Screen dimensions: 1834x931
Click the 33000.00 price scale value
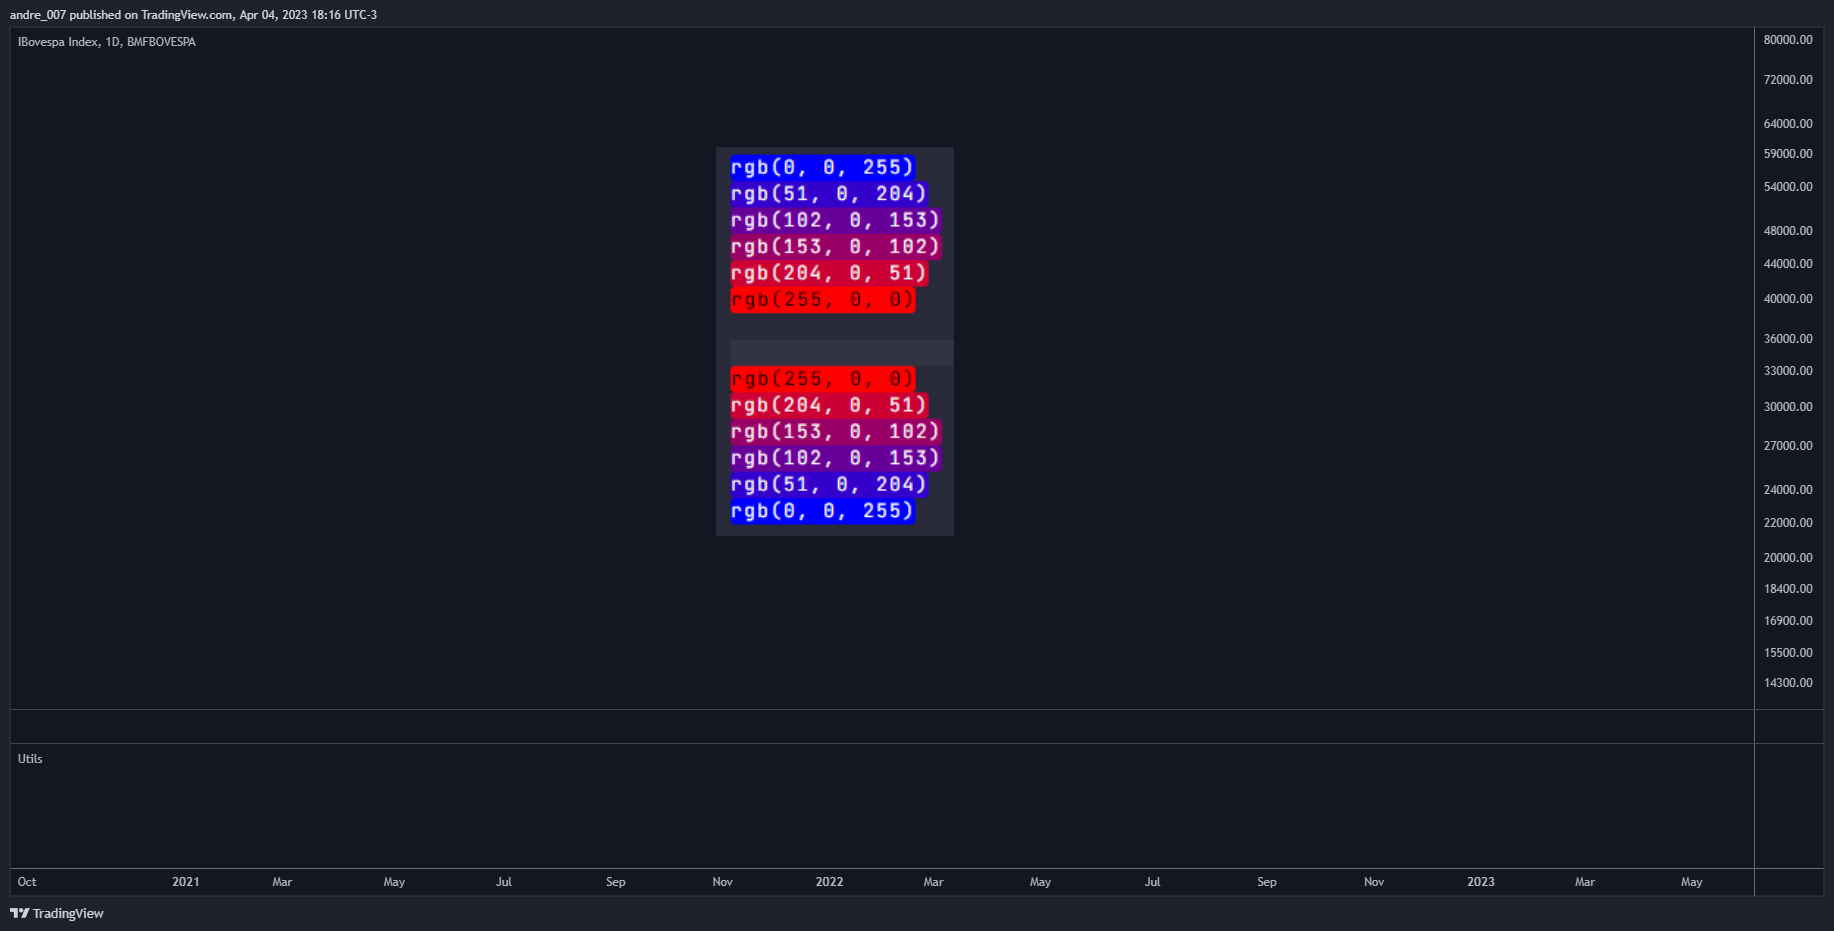1788,371
